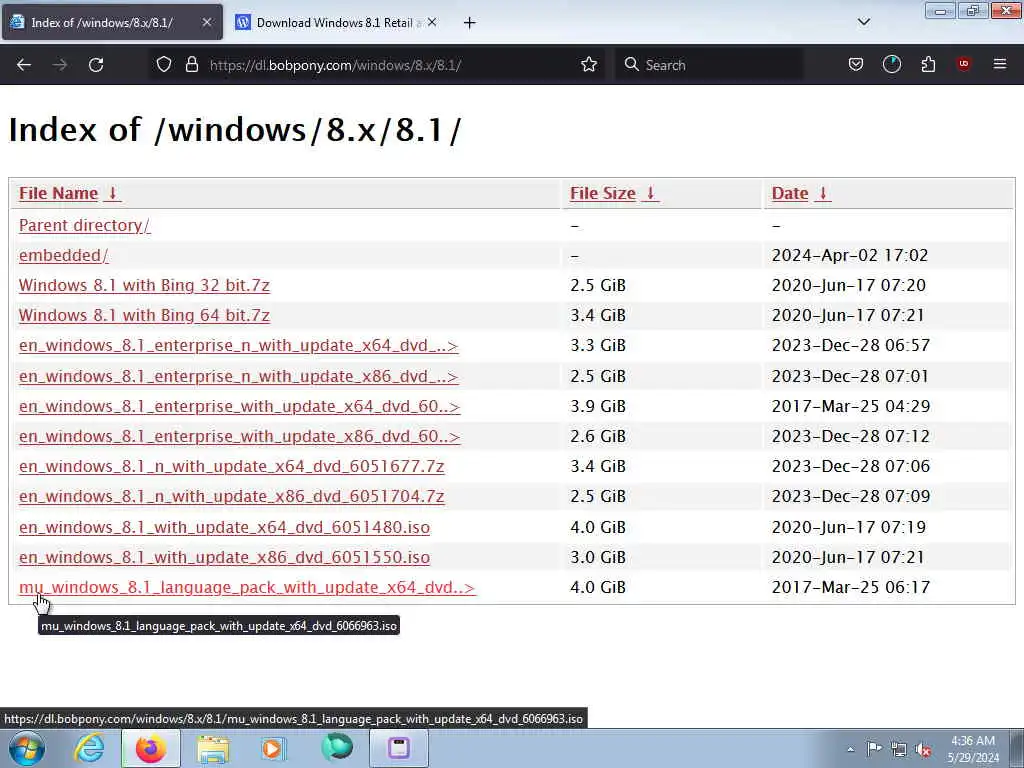Show hidden system tray icons arrow

click(850, 749)
